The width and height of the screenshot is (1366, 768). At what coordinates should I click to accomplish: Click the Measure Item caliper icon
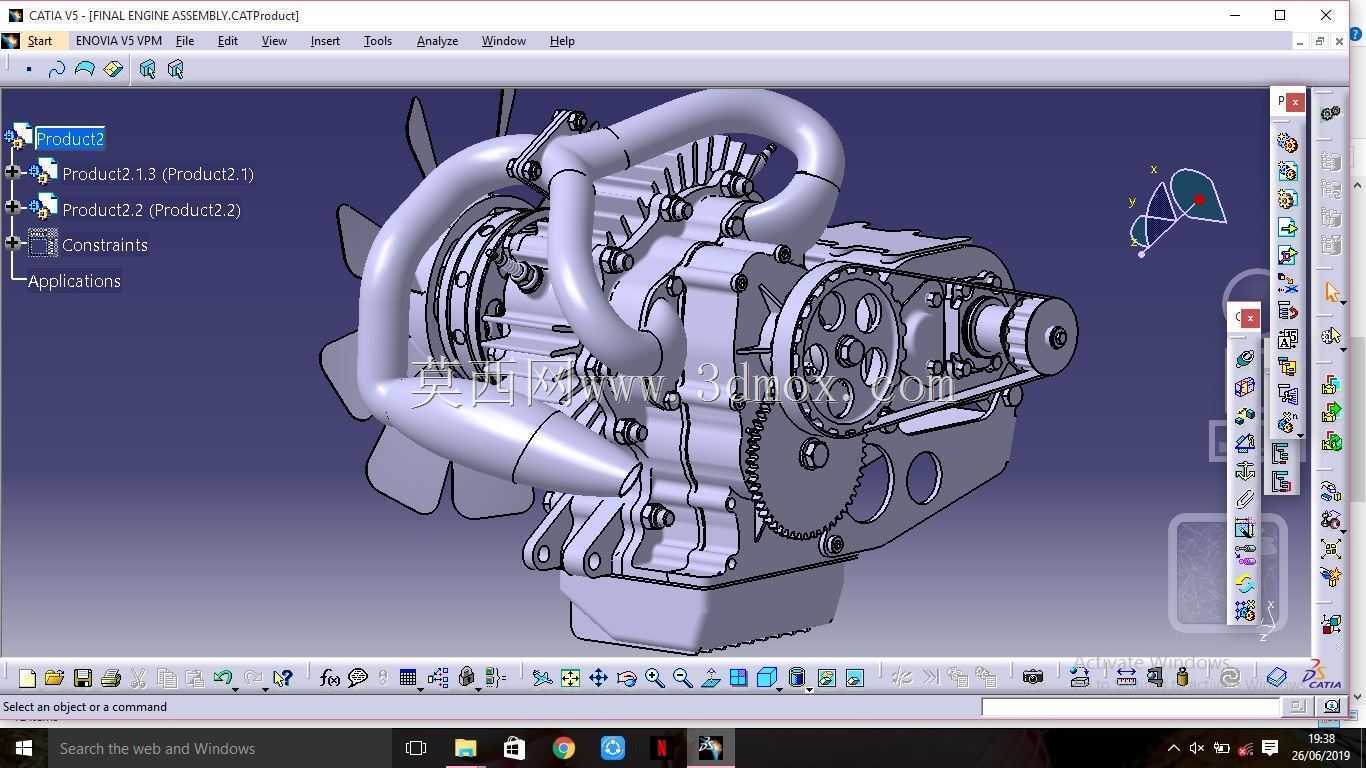coord(1154,678)
